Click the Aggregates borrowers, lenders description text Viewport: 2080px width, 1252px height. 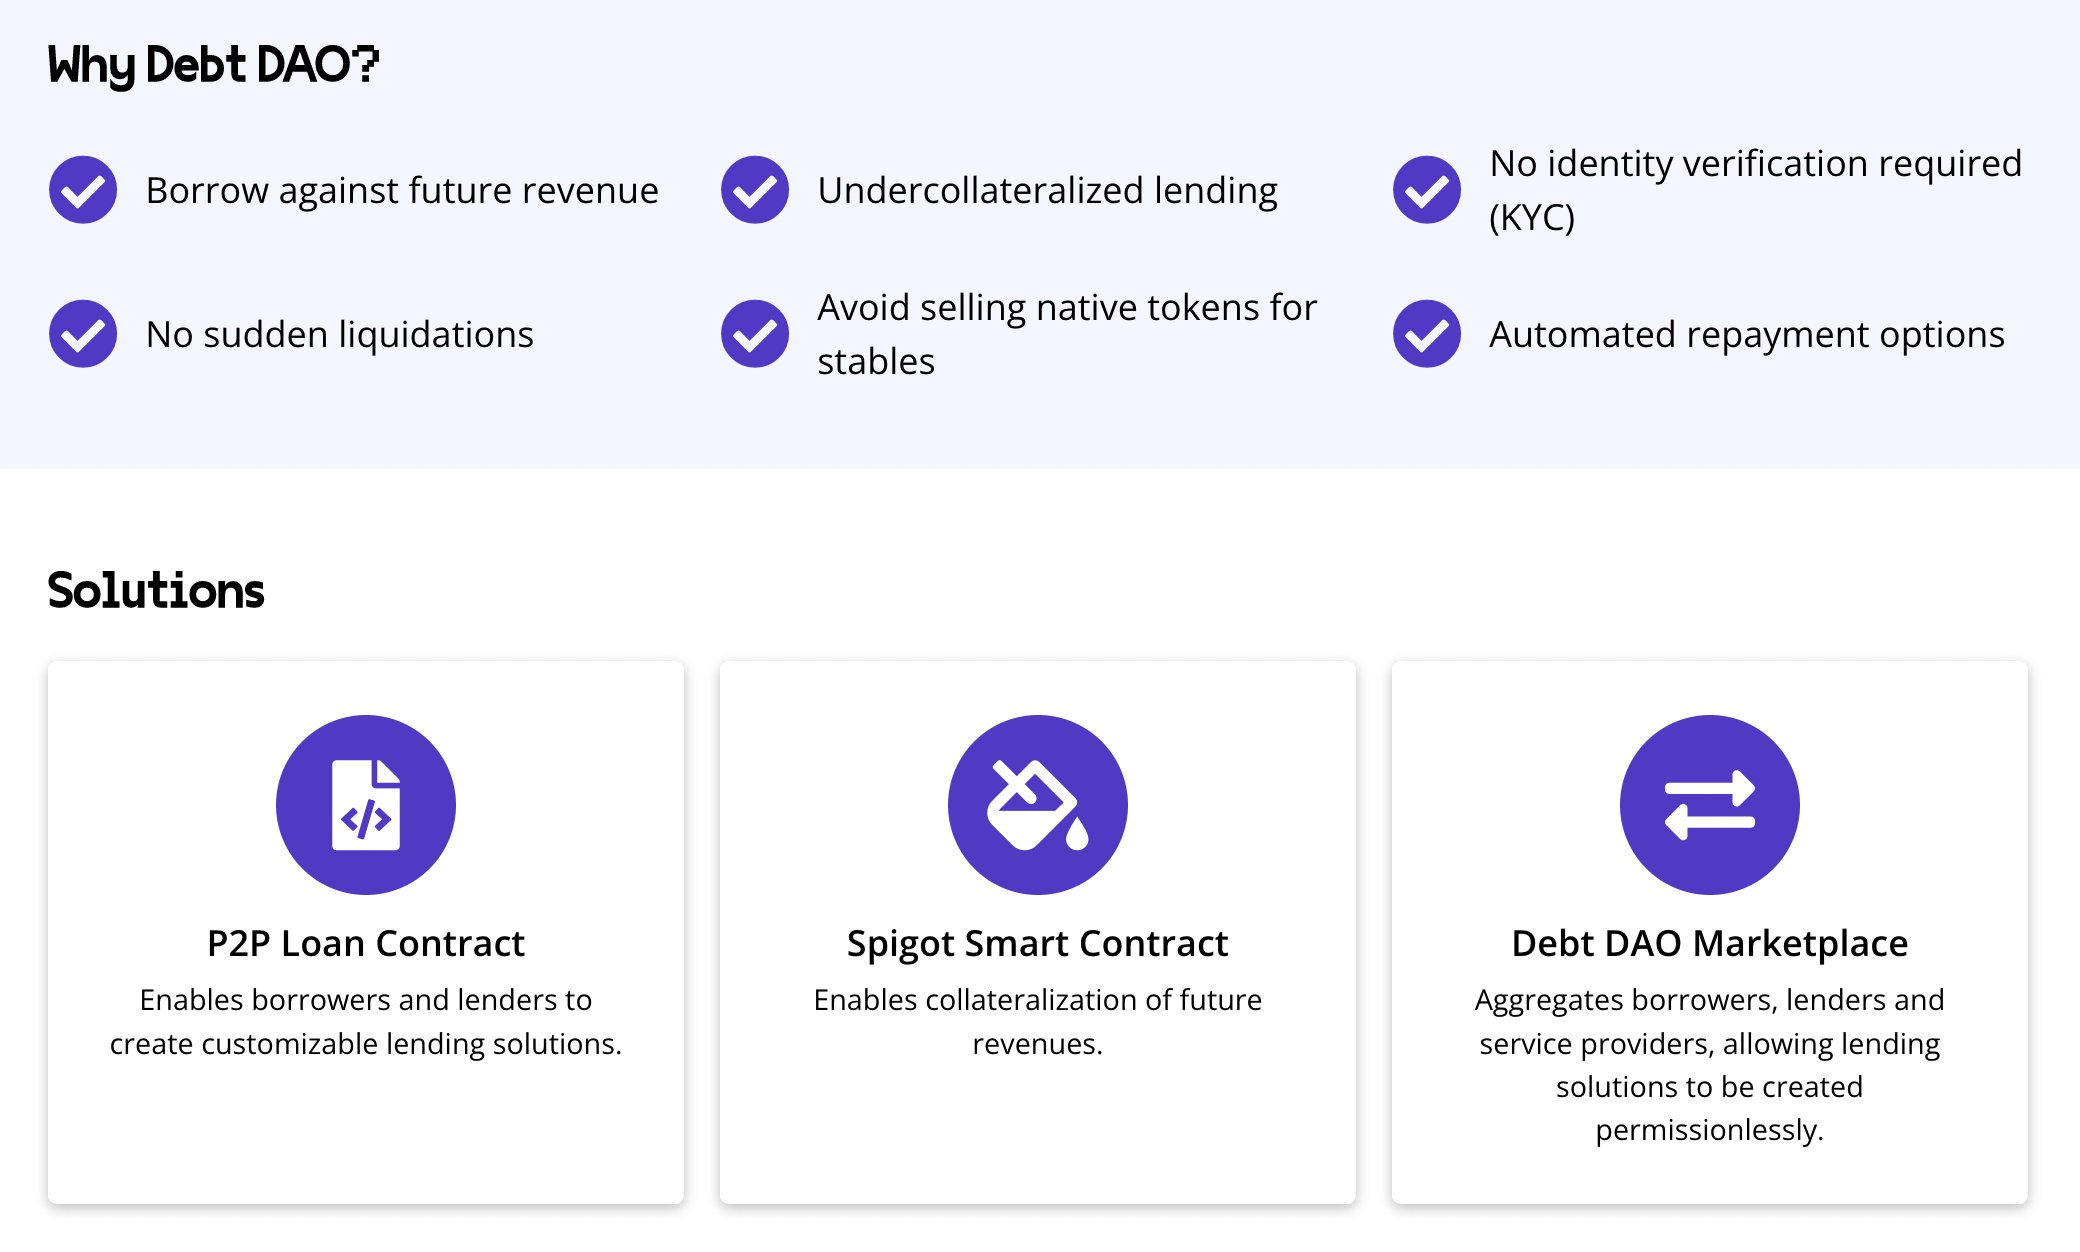[1709, 1064]
